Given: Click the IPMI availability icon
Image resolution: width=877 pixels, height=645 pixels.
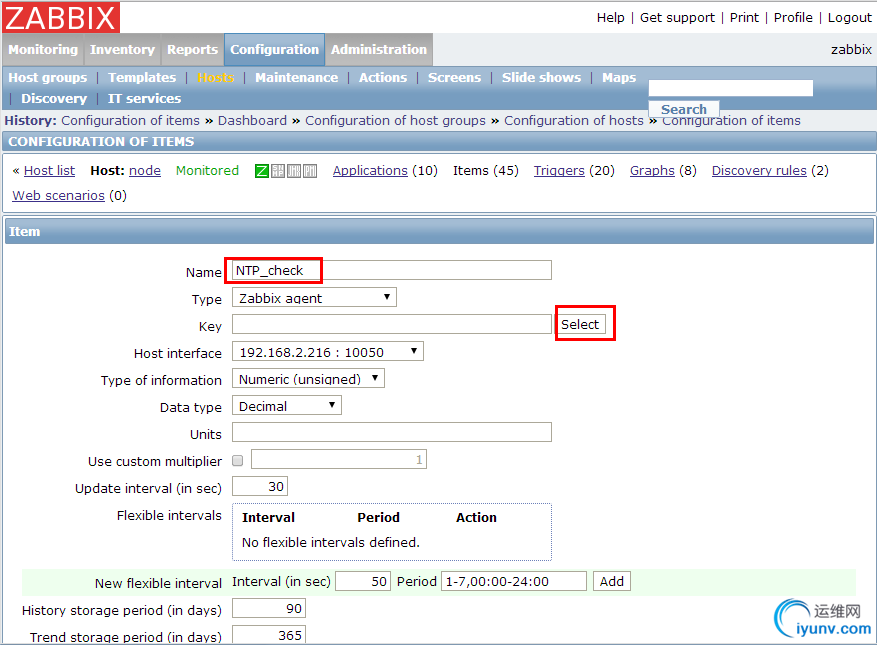Looking at the screenshot, I should pos(310,171).
